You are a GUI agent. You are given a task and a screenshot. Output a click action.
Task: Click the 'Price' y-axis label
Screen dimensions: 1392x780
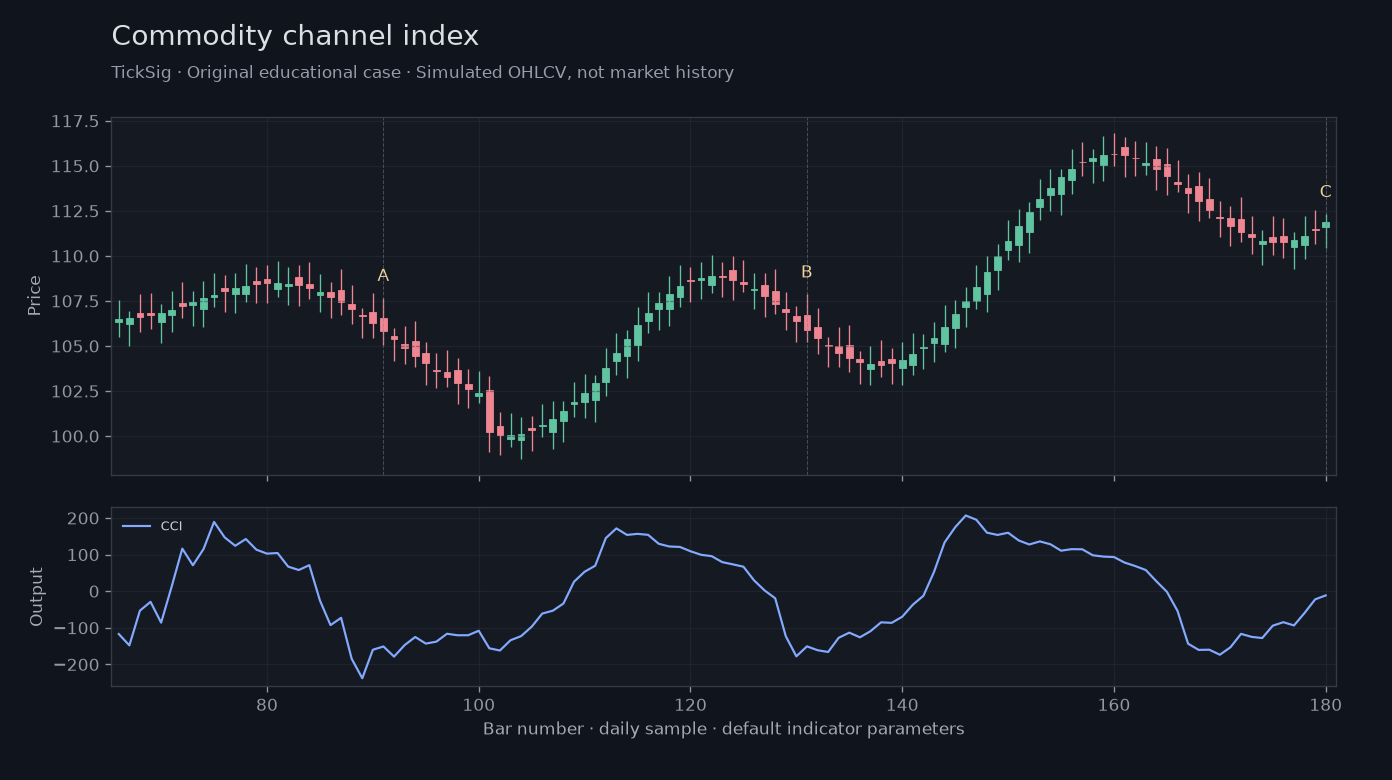35,296
